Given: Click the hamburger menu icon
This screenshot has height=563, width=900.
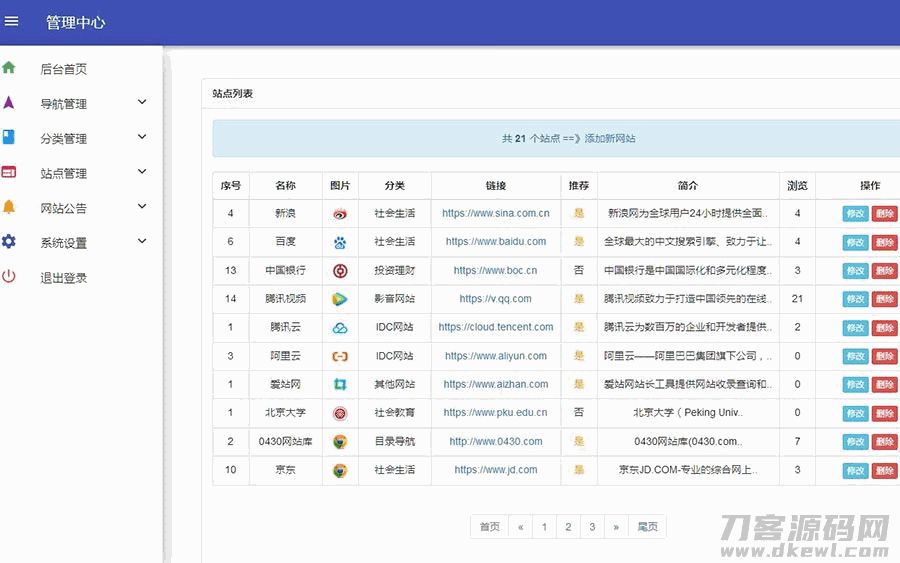Looking at the screenshot, I should click(x=12, y=21).
